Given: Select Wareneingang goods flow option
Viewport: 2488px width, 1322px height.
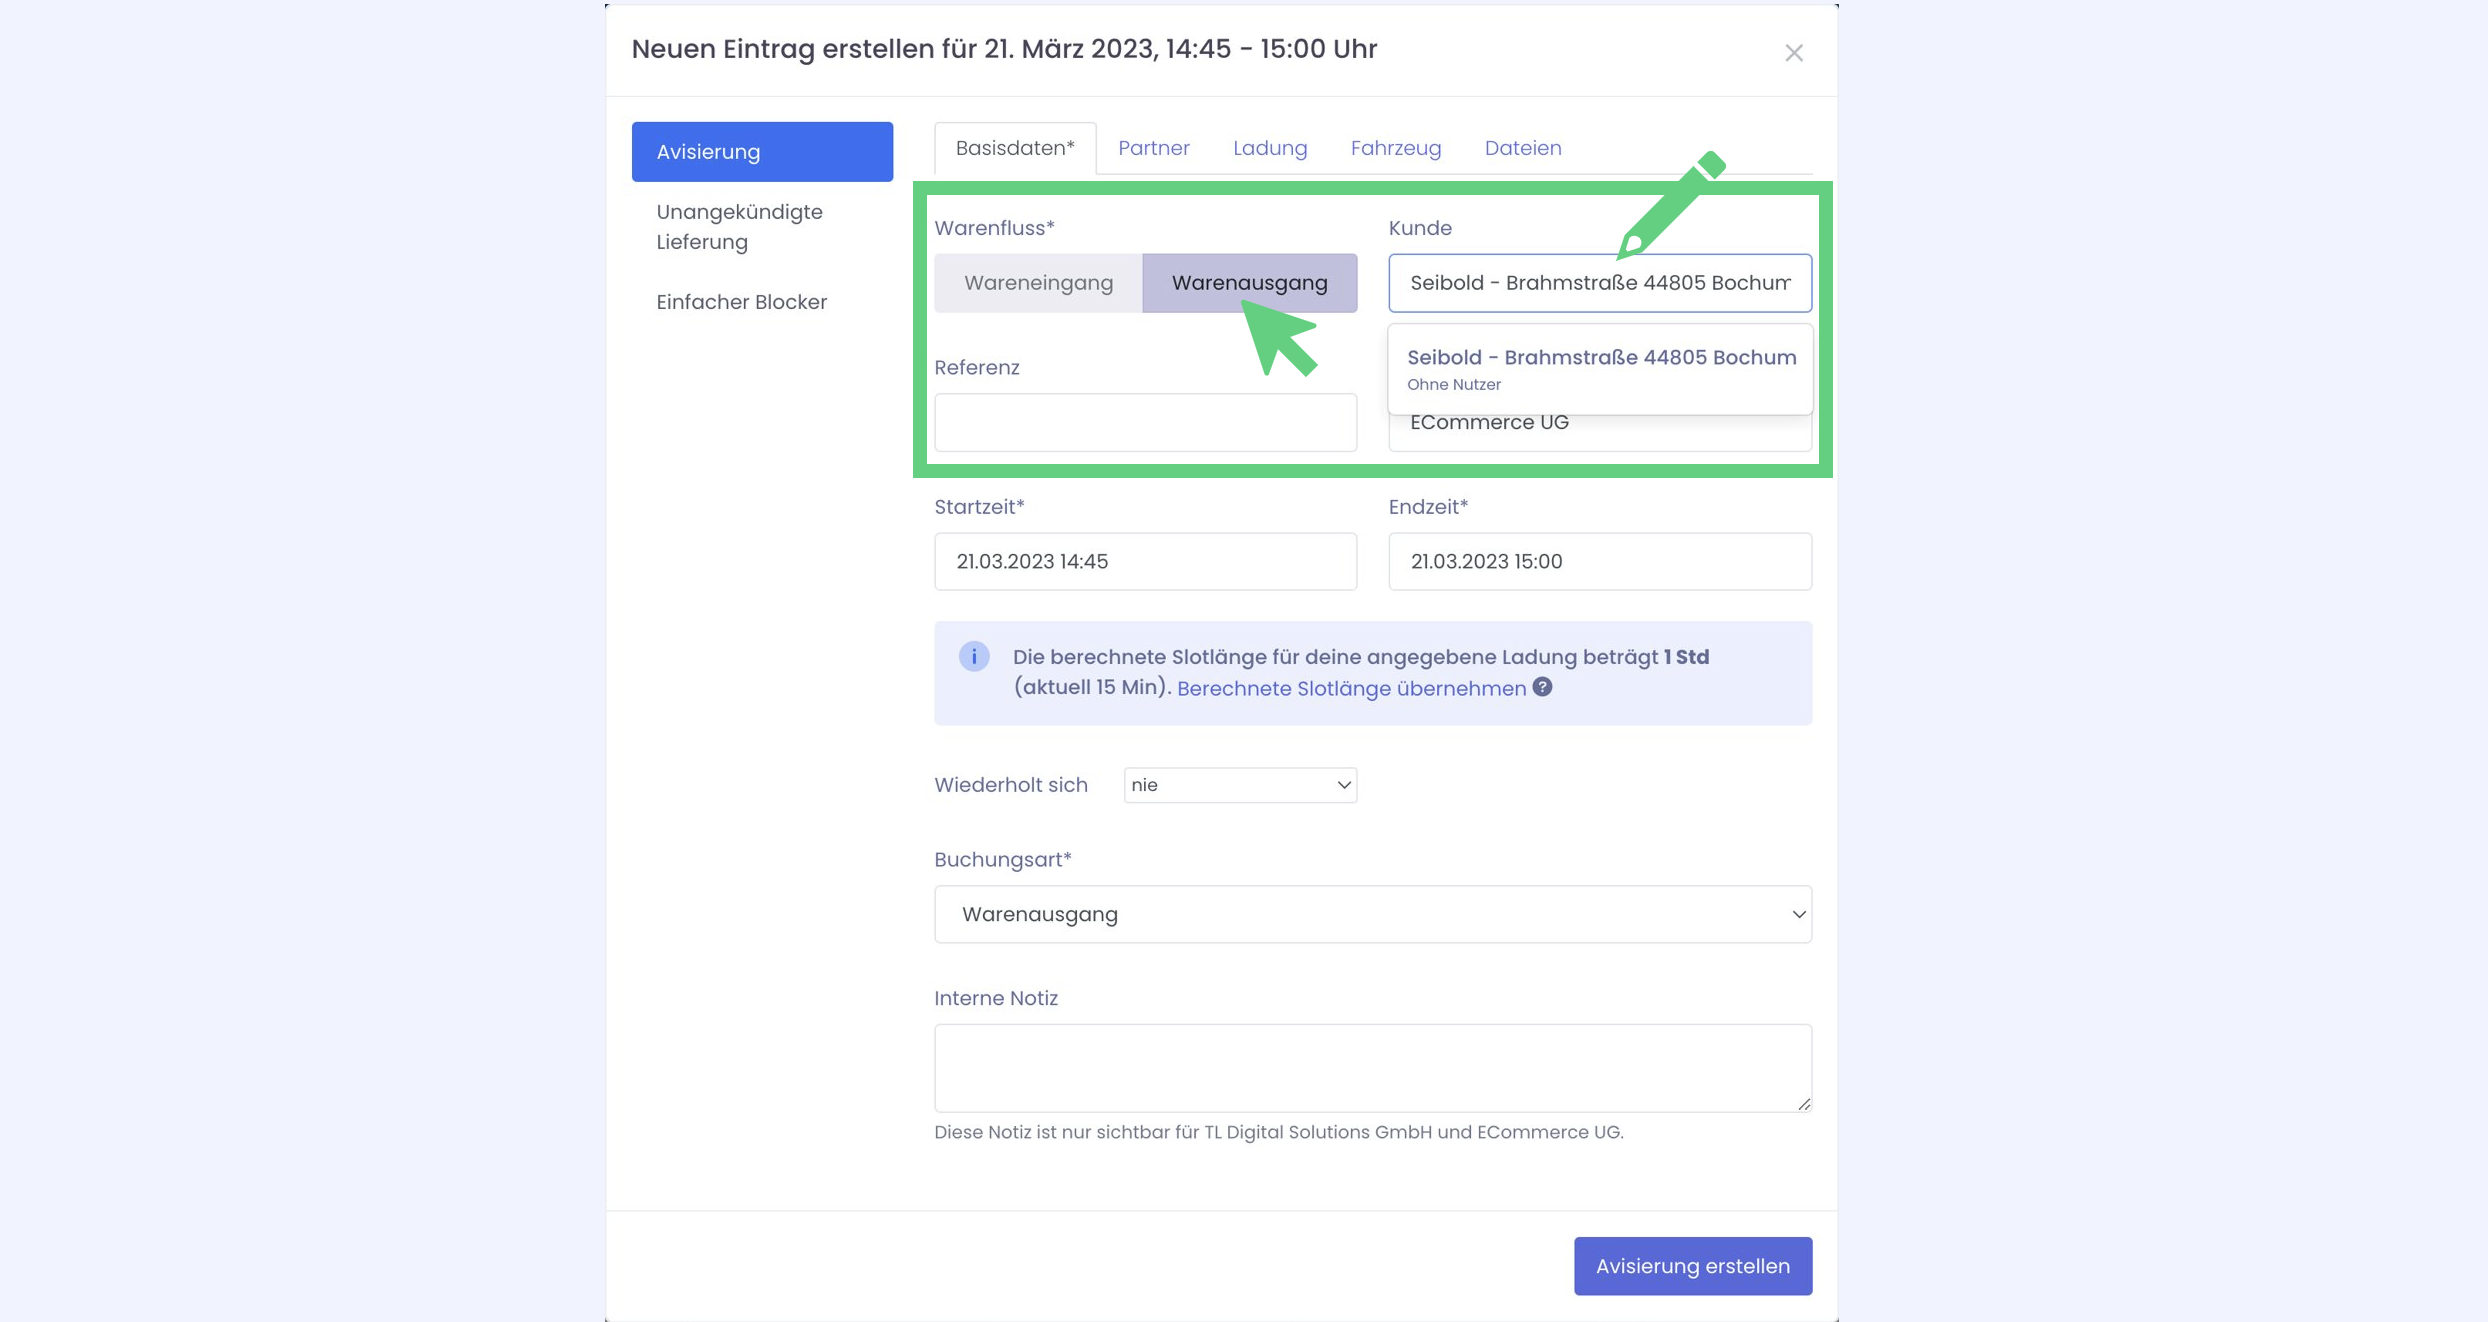Looking at the screenshot, I should 1038,283.
